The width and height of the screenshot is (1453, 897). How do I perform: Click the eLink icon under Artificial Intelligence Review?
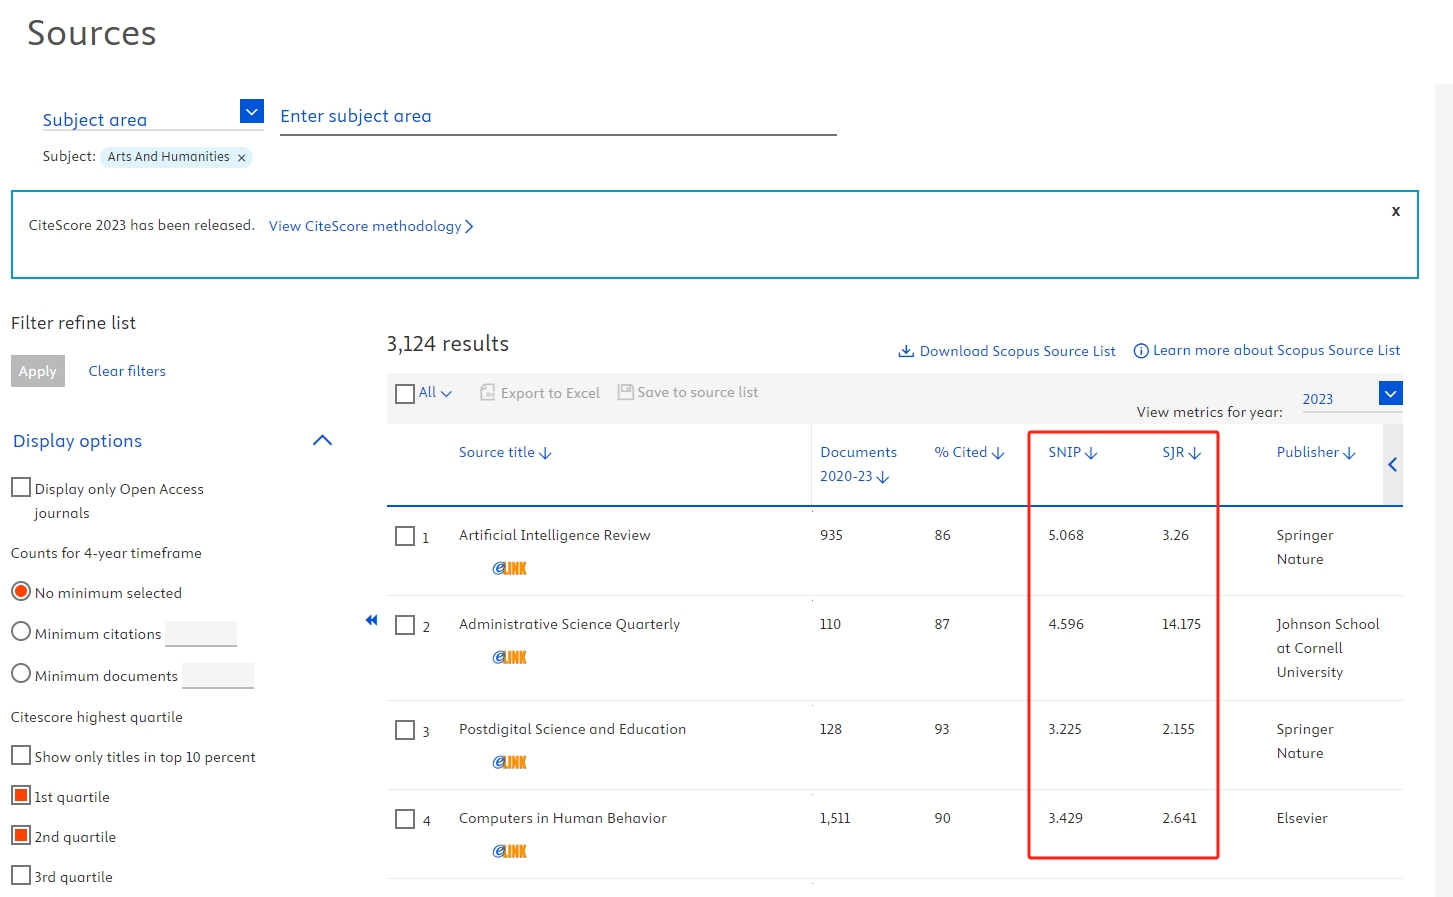click(x=509, y=568)
